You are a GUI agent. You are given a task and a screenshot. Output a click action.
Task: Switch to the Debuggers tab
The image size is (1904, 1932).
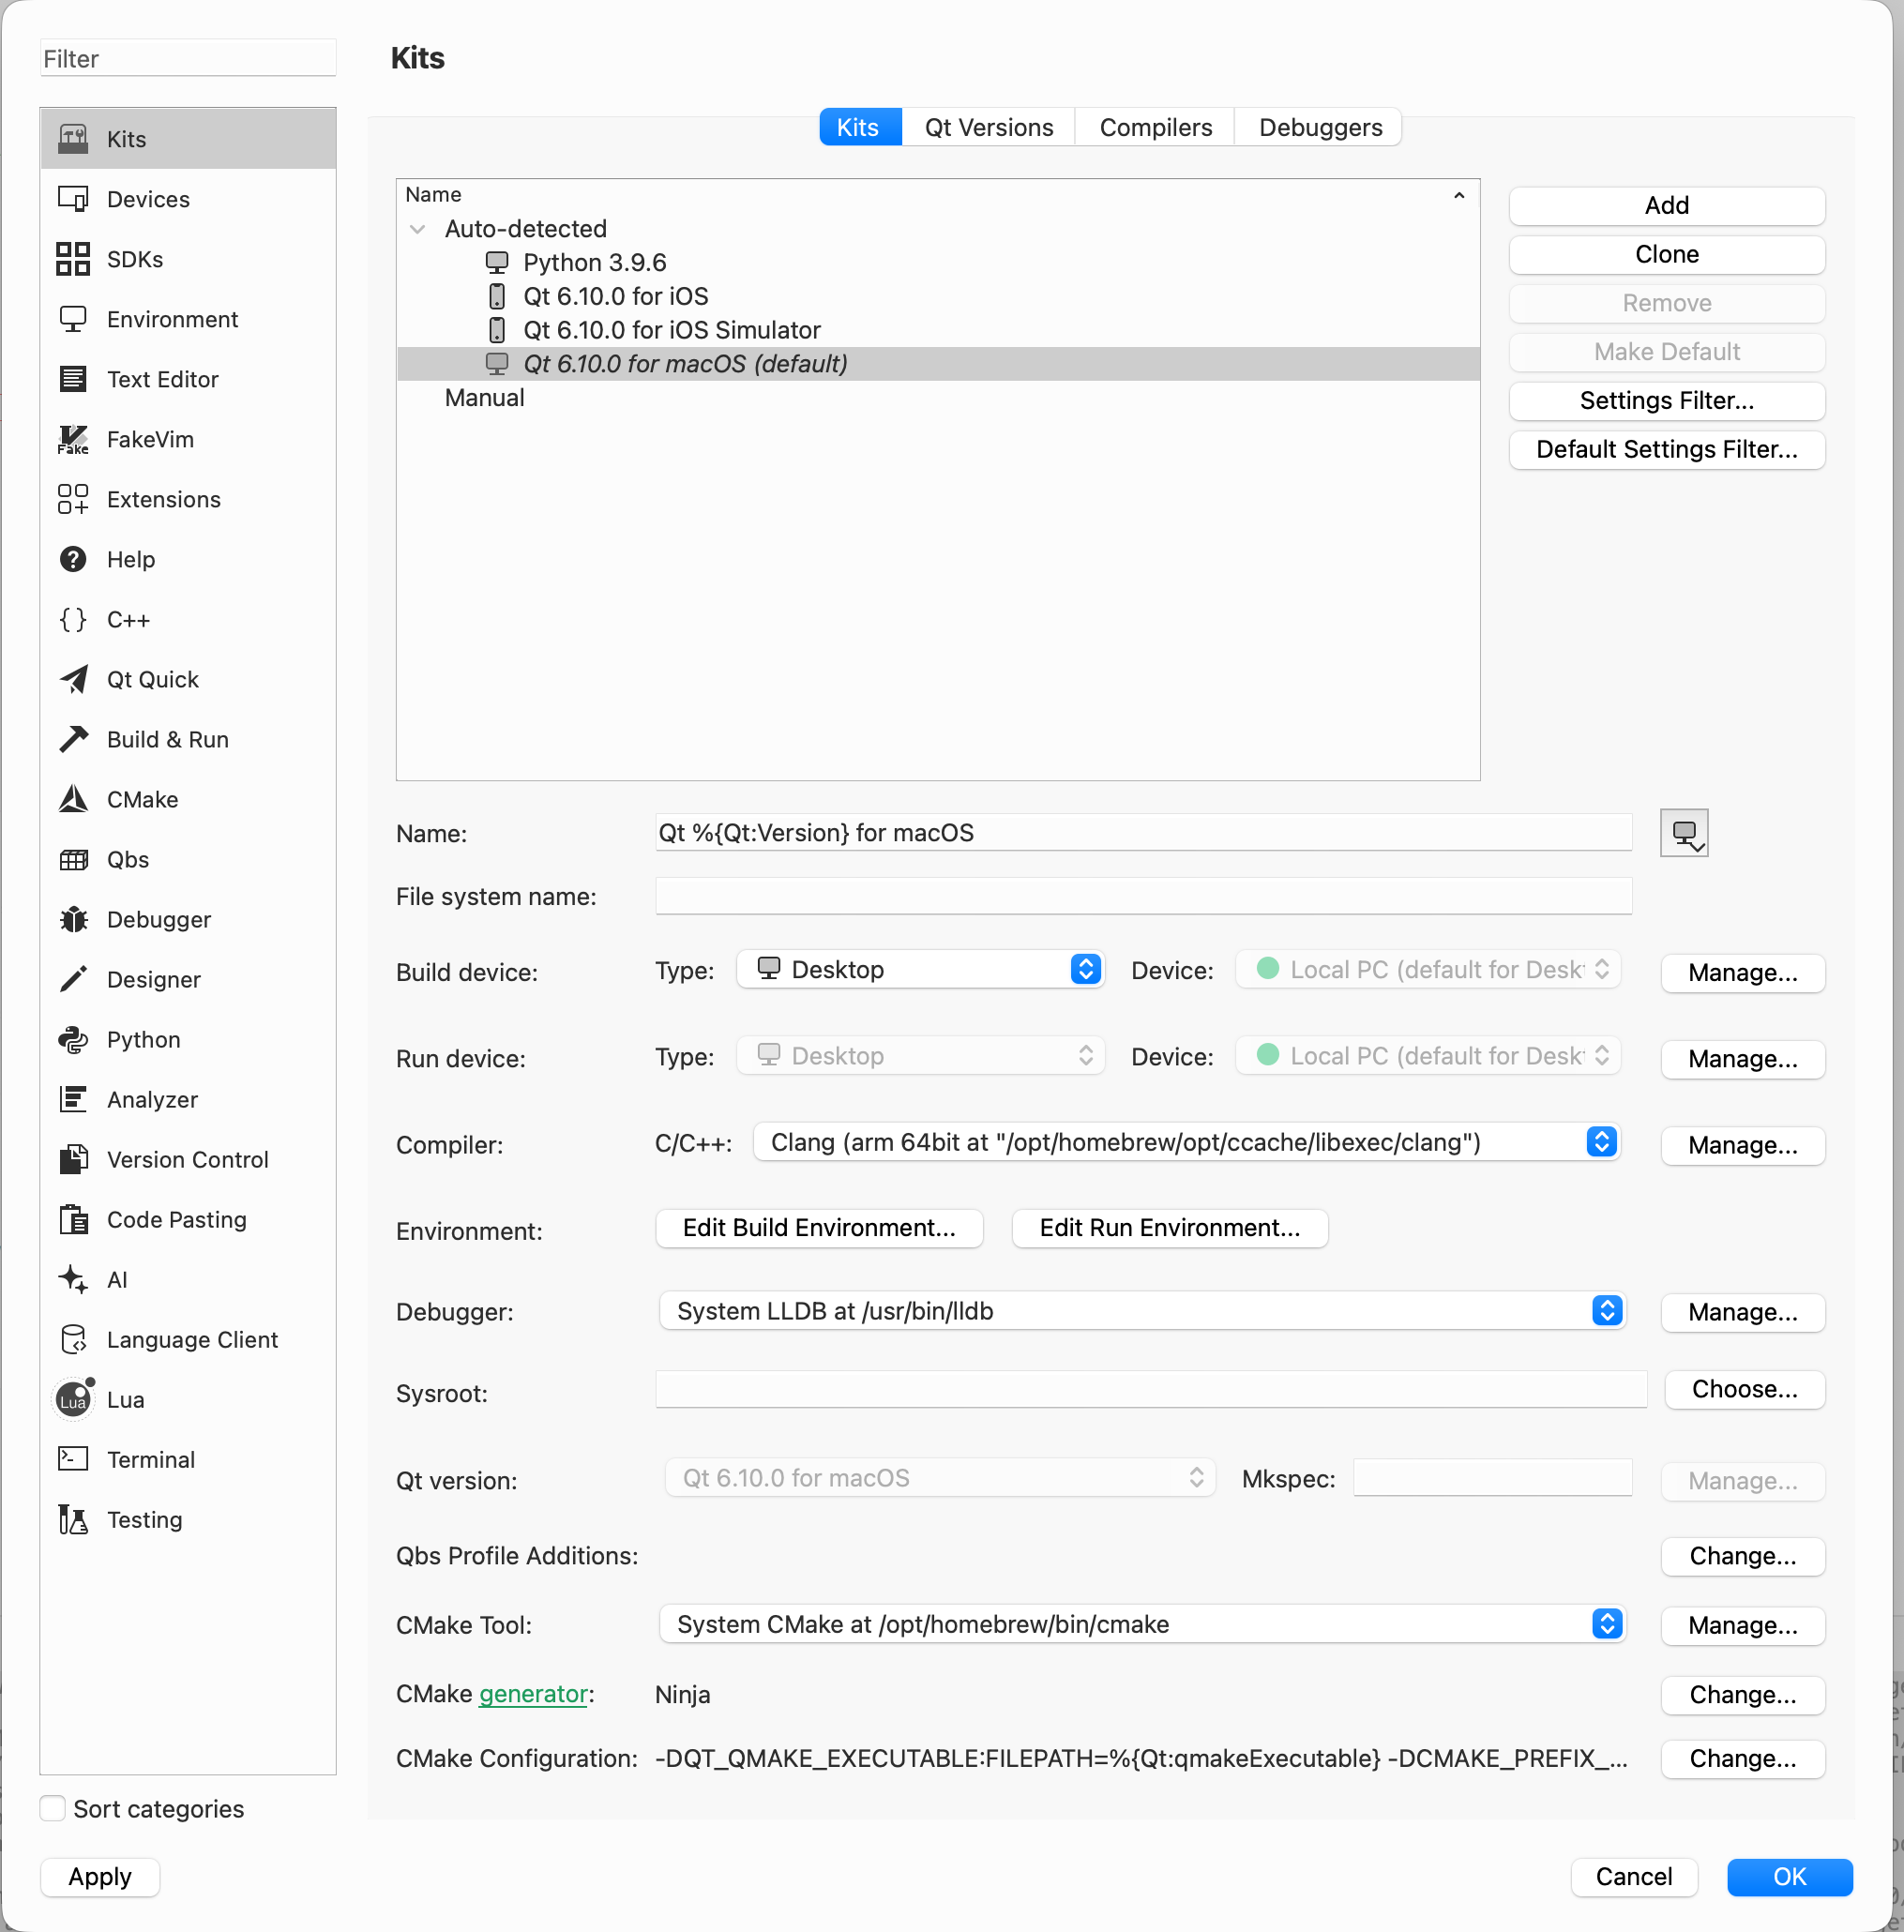point(1320,127)
